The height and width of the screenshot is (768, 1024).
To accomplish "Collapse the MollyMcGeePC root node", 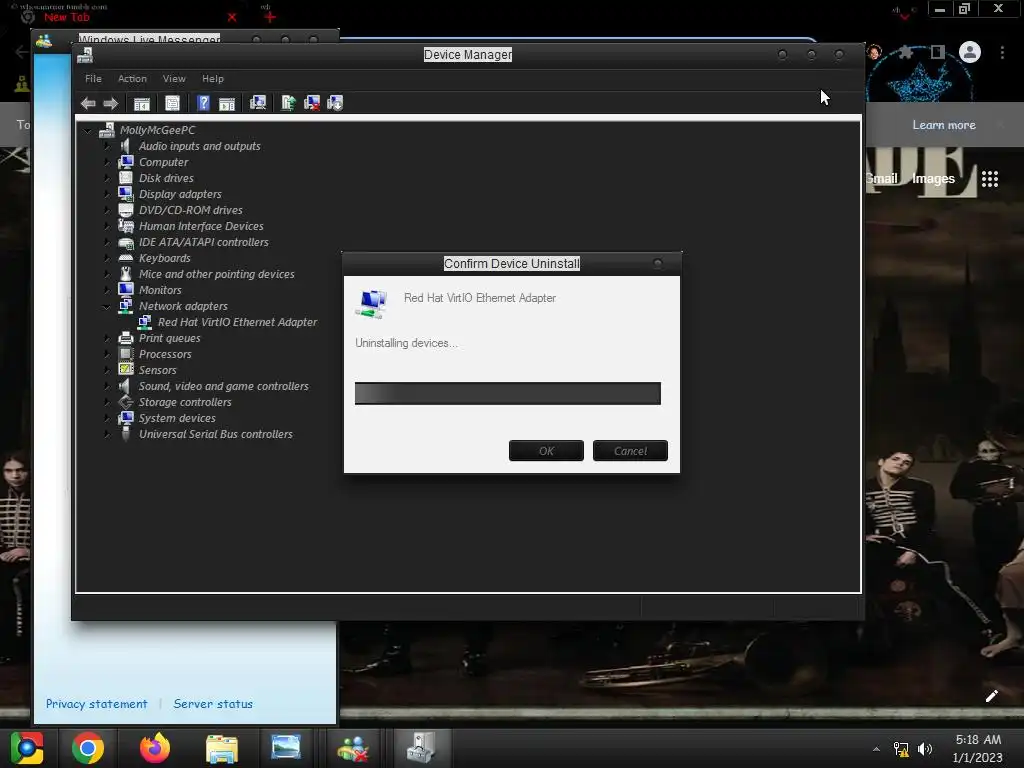I will 88,131.
